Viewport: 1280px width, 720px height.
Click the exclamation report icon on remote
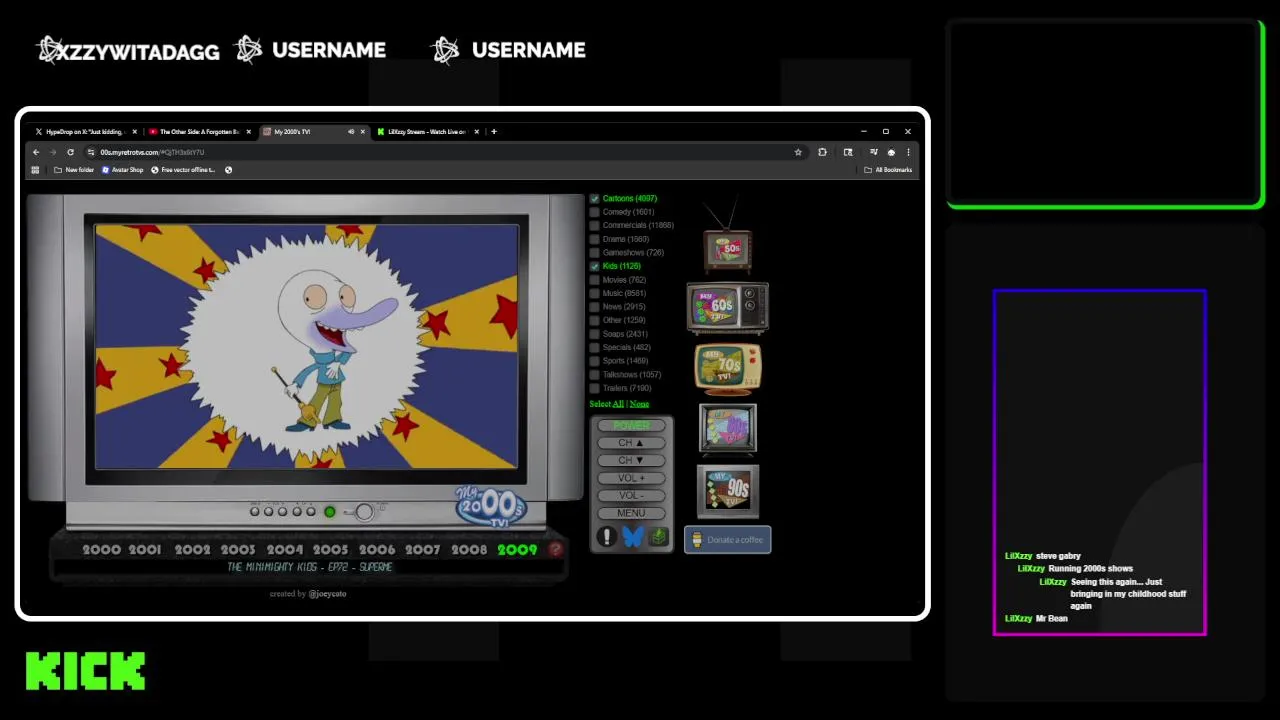tap(606, 537)
